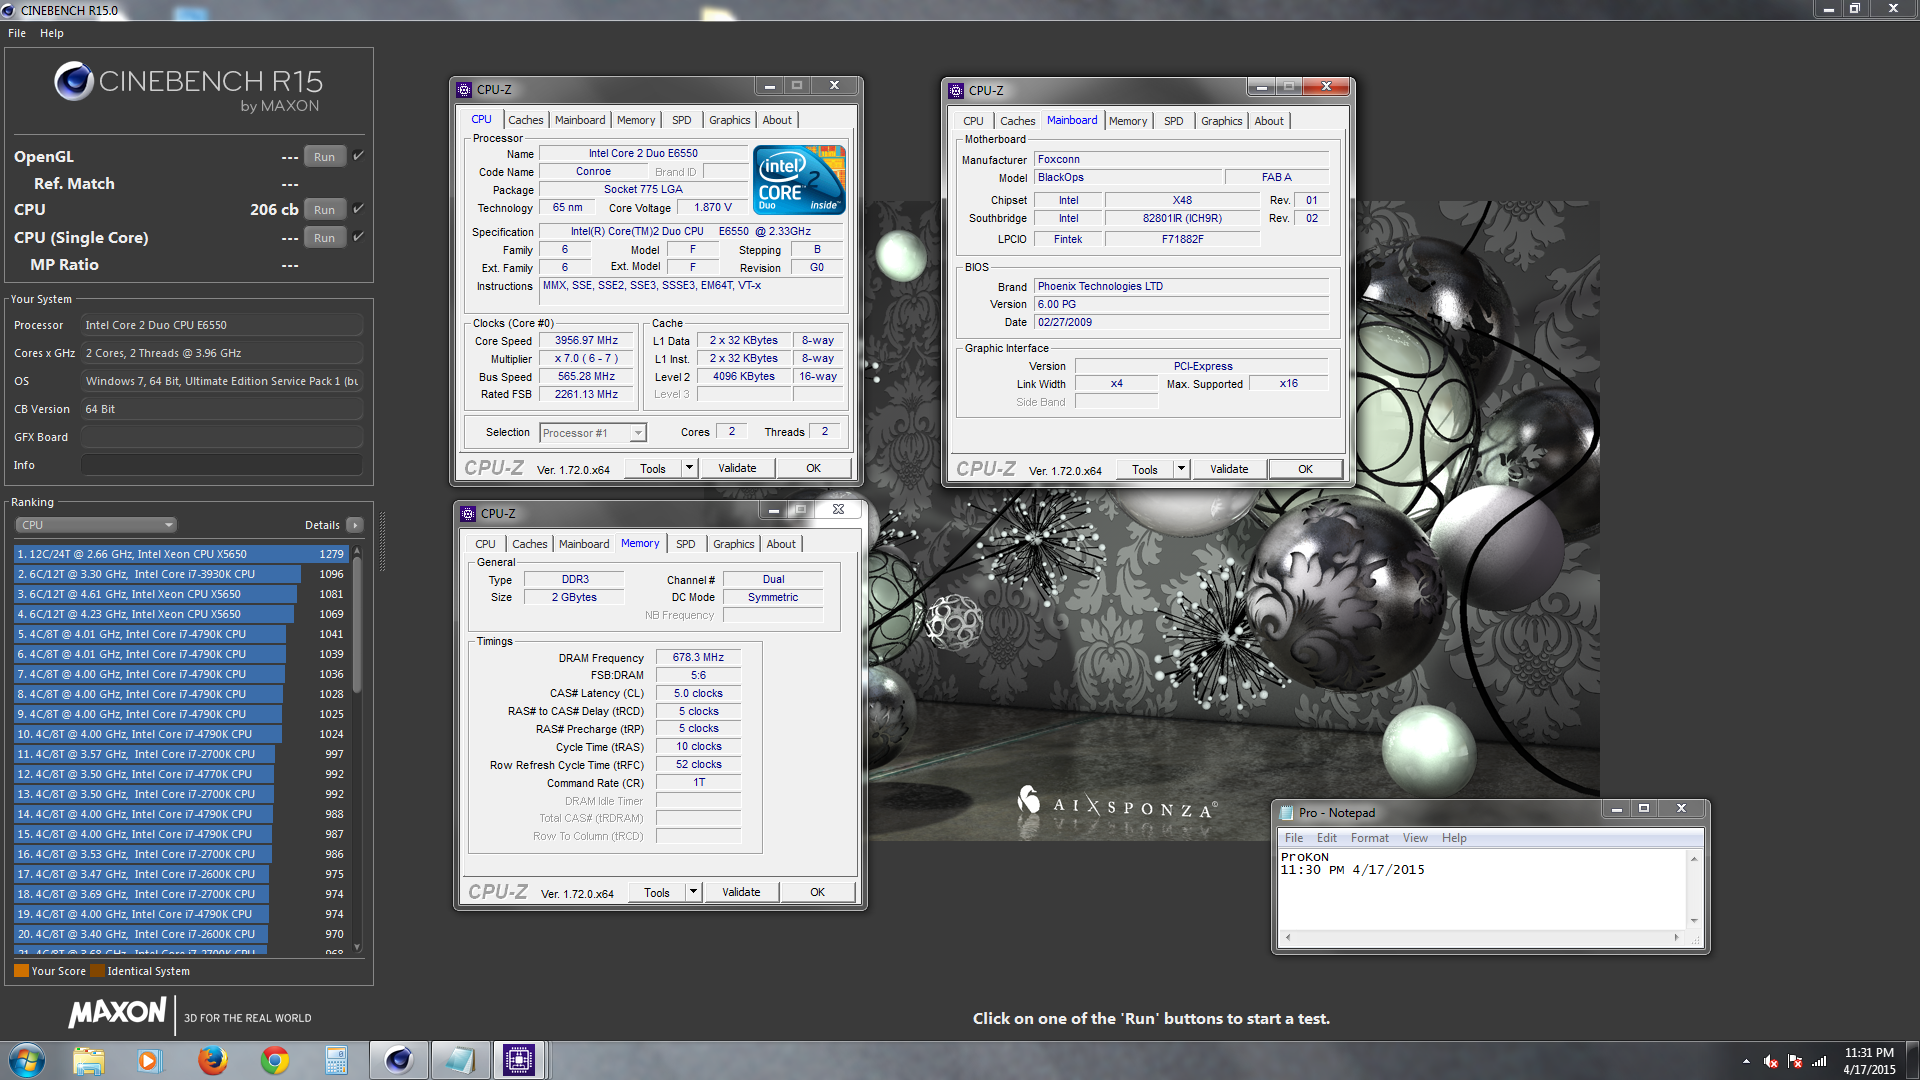Click the network signal tray icon
Image resolution: width=1920 pixels, height=1080 pixels.
point(1819,1061)
